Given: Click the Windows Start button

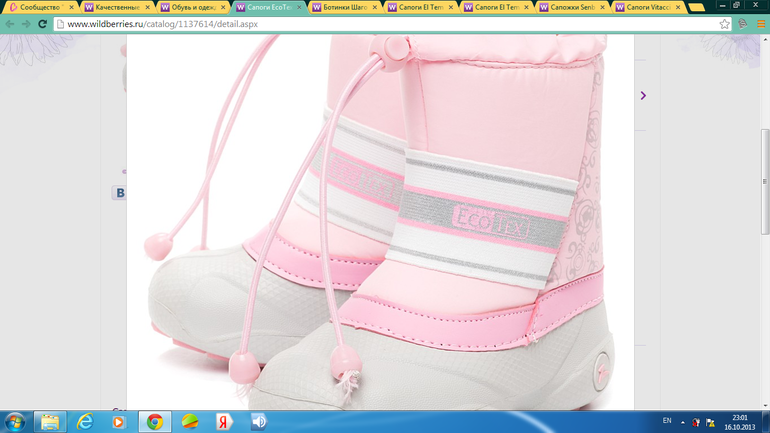Looking at the screenshot, I should coord(15,422).
